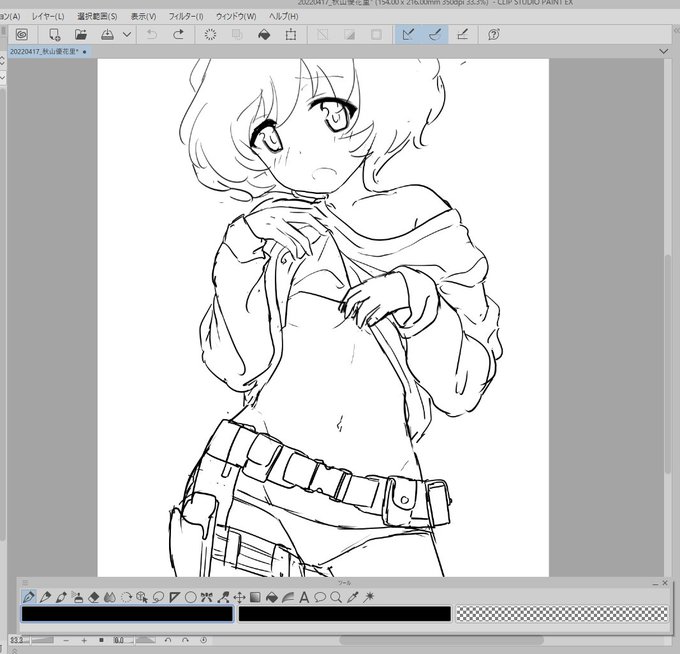Select the Contour line paint tool

click(x=288, y=597)
